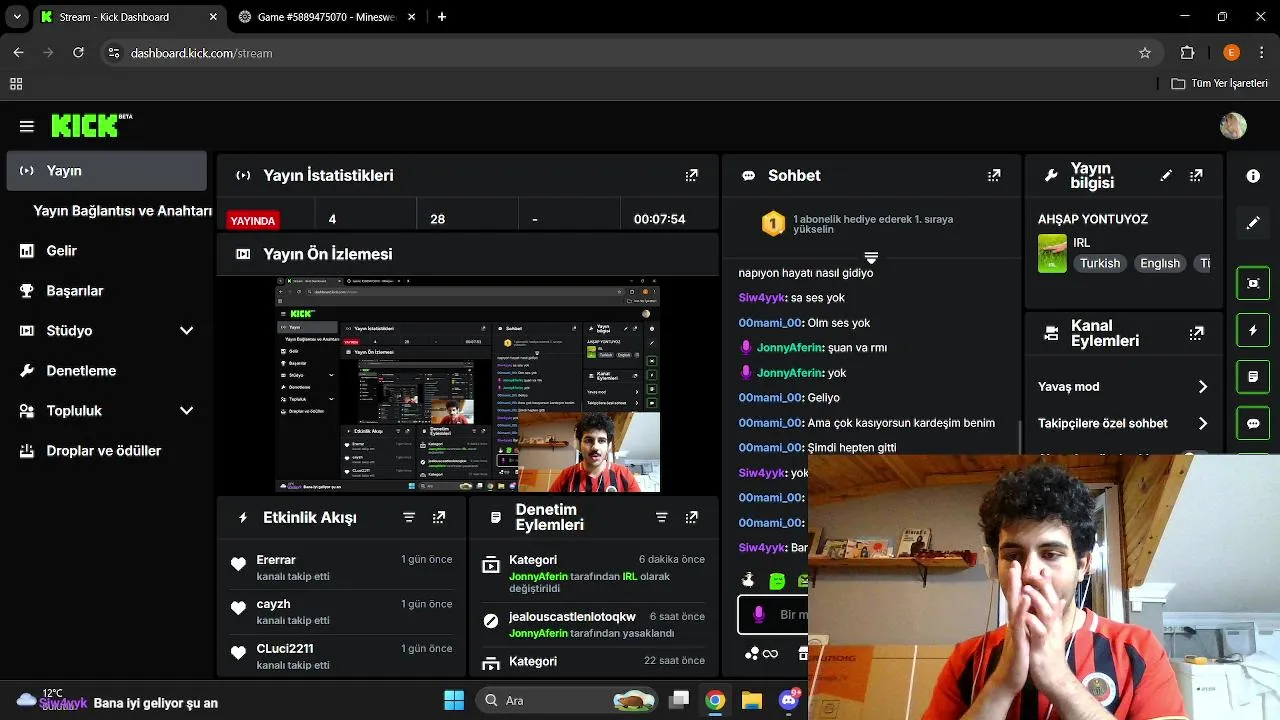Open Yavaş mod settings arrow
This screenshot has height=720, width=1280.
[1202, 387]
